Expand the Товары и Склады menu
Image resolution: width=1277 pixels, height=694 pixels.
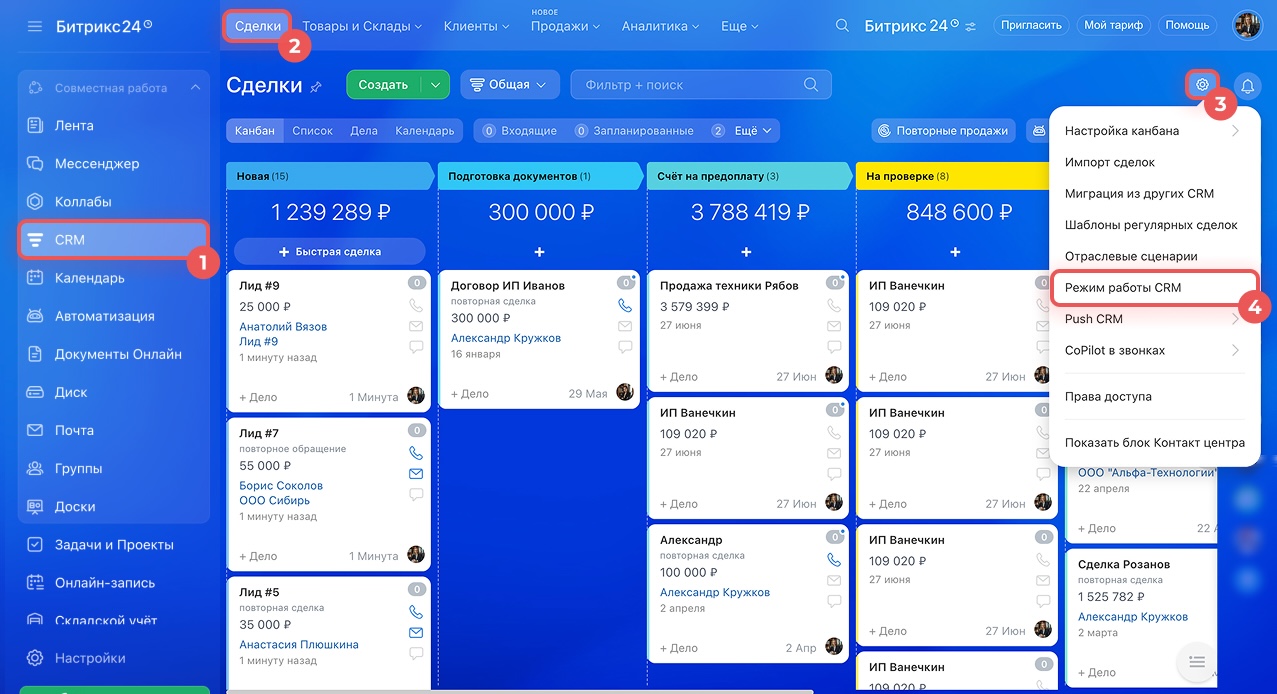coord(362,26)
